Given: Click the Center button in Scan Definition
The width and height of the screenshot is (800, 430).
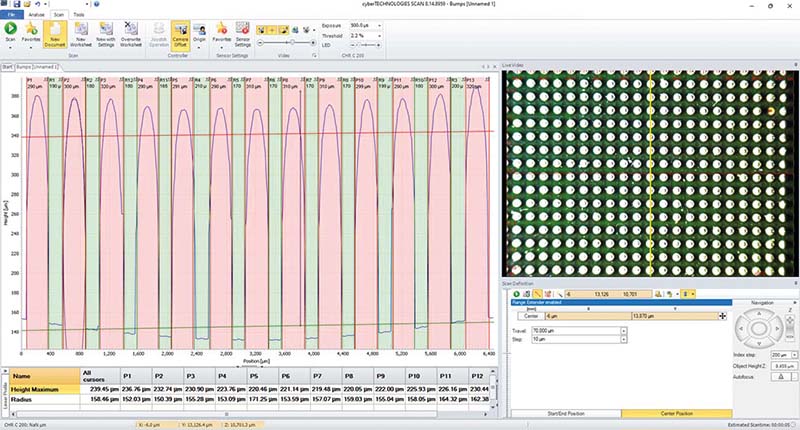Looking at the screenshot, I should click(531, 316).
